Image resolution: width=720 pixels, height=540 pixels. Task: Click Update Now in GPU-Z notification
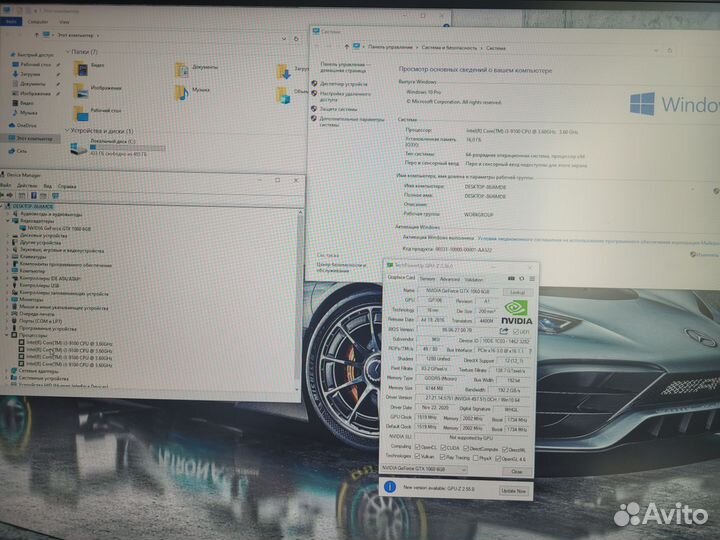click(x=513, y=491)
